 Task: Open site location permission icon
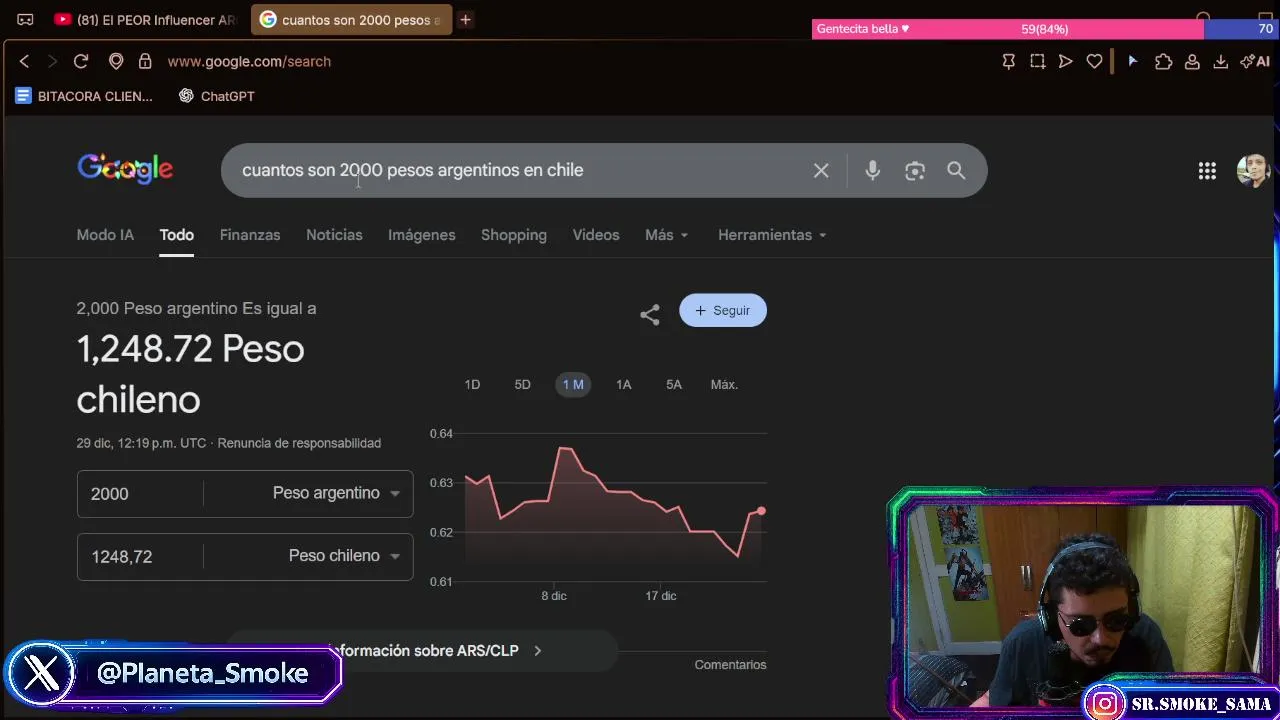tap(116, 61)
